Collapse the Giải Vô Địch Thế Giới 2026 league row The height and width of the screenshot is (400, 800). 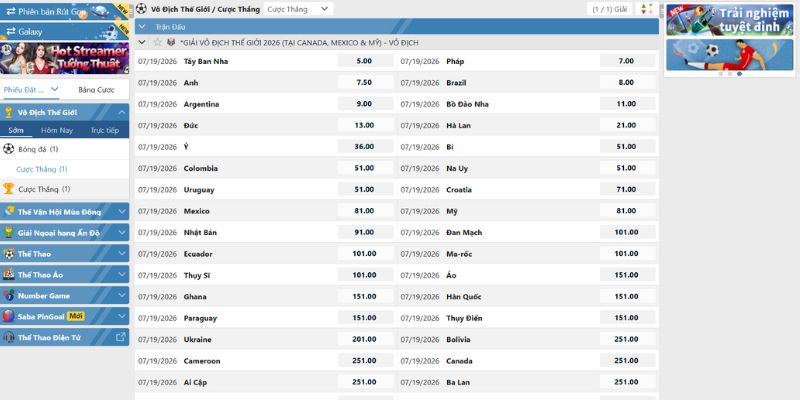coord(142,42)
